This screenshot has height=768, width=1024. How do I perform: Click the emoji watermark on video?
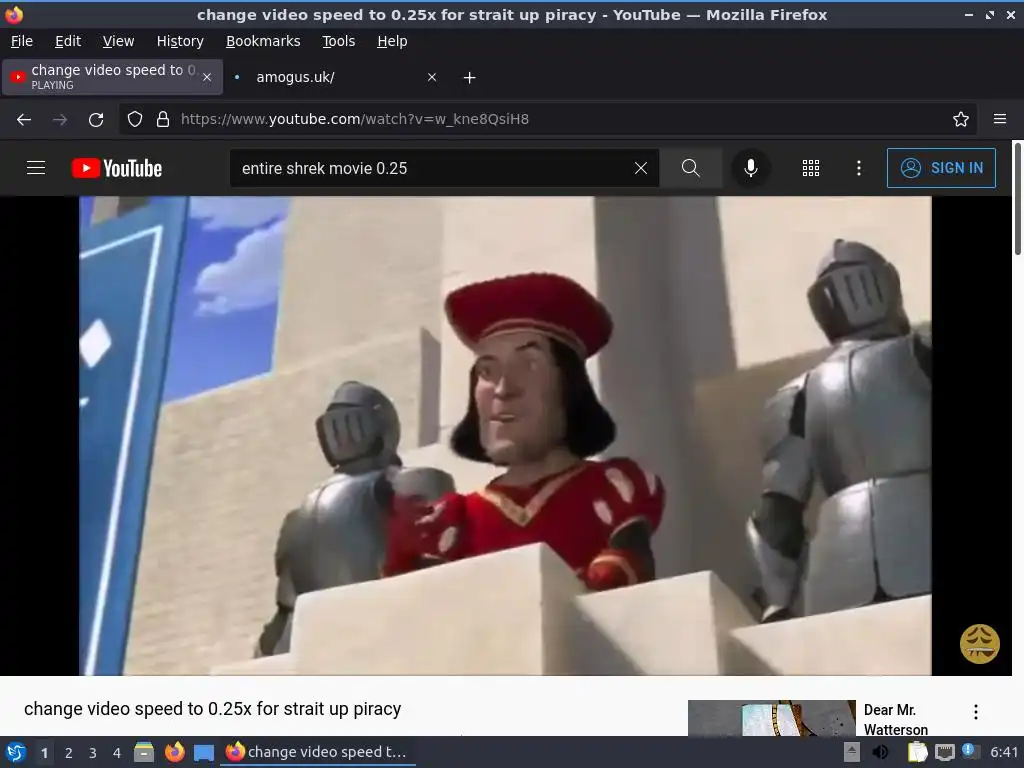pos(980,644)
